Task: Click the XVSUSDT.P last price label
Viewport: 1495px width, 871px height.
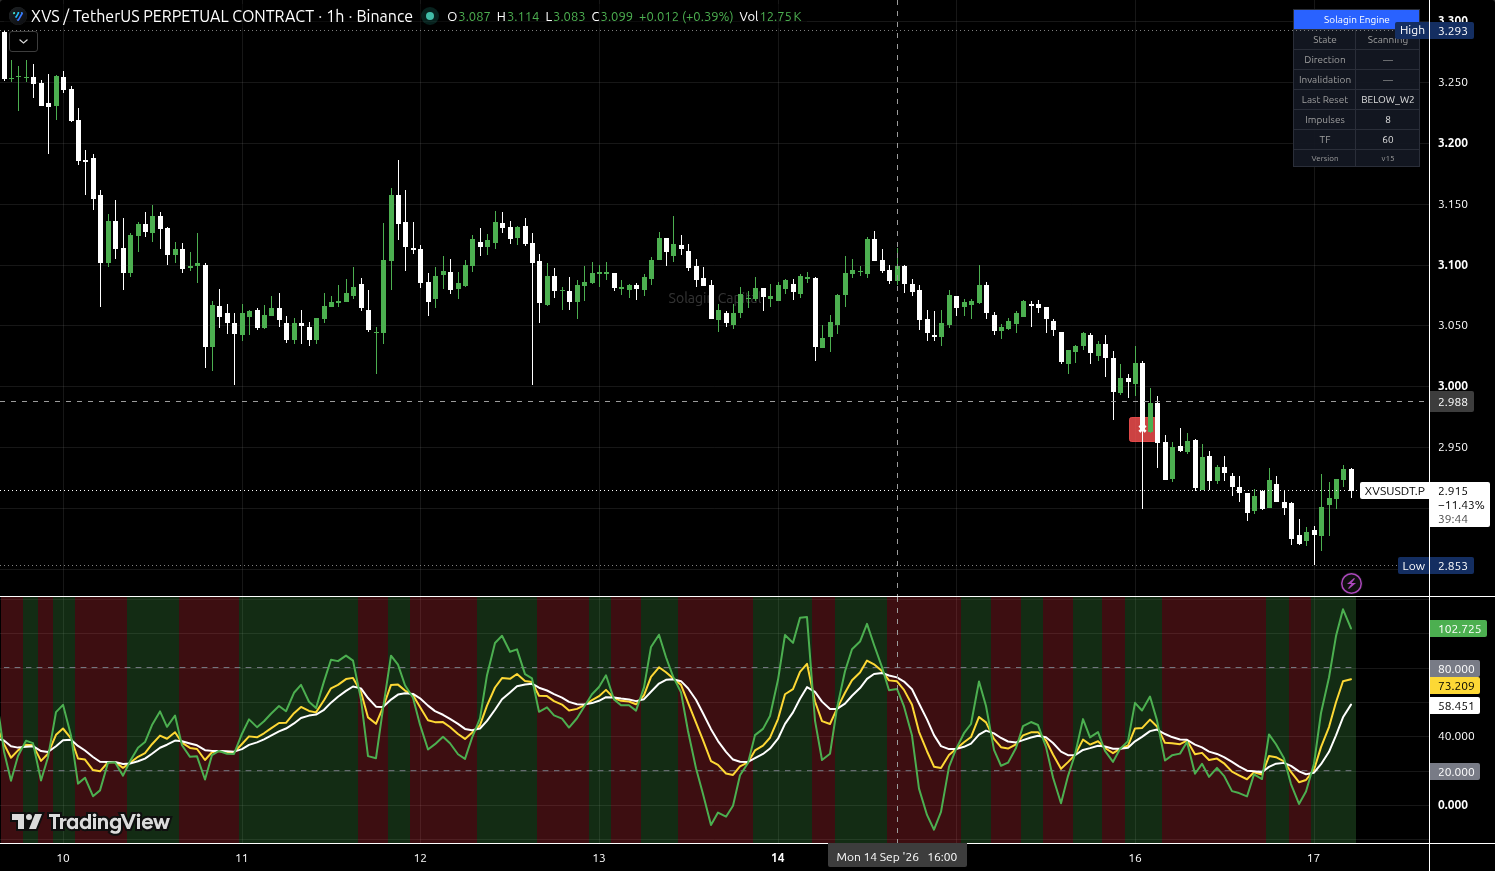Action: [1395, 491]
